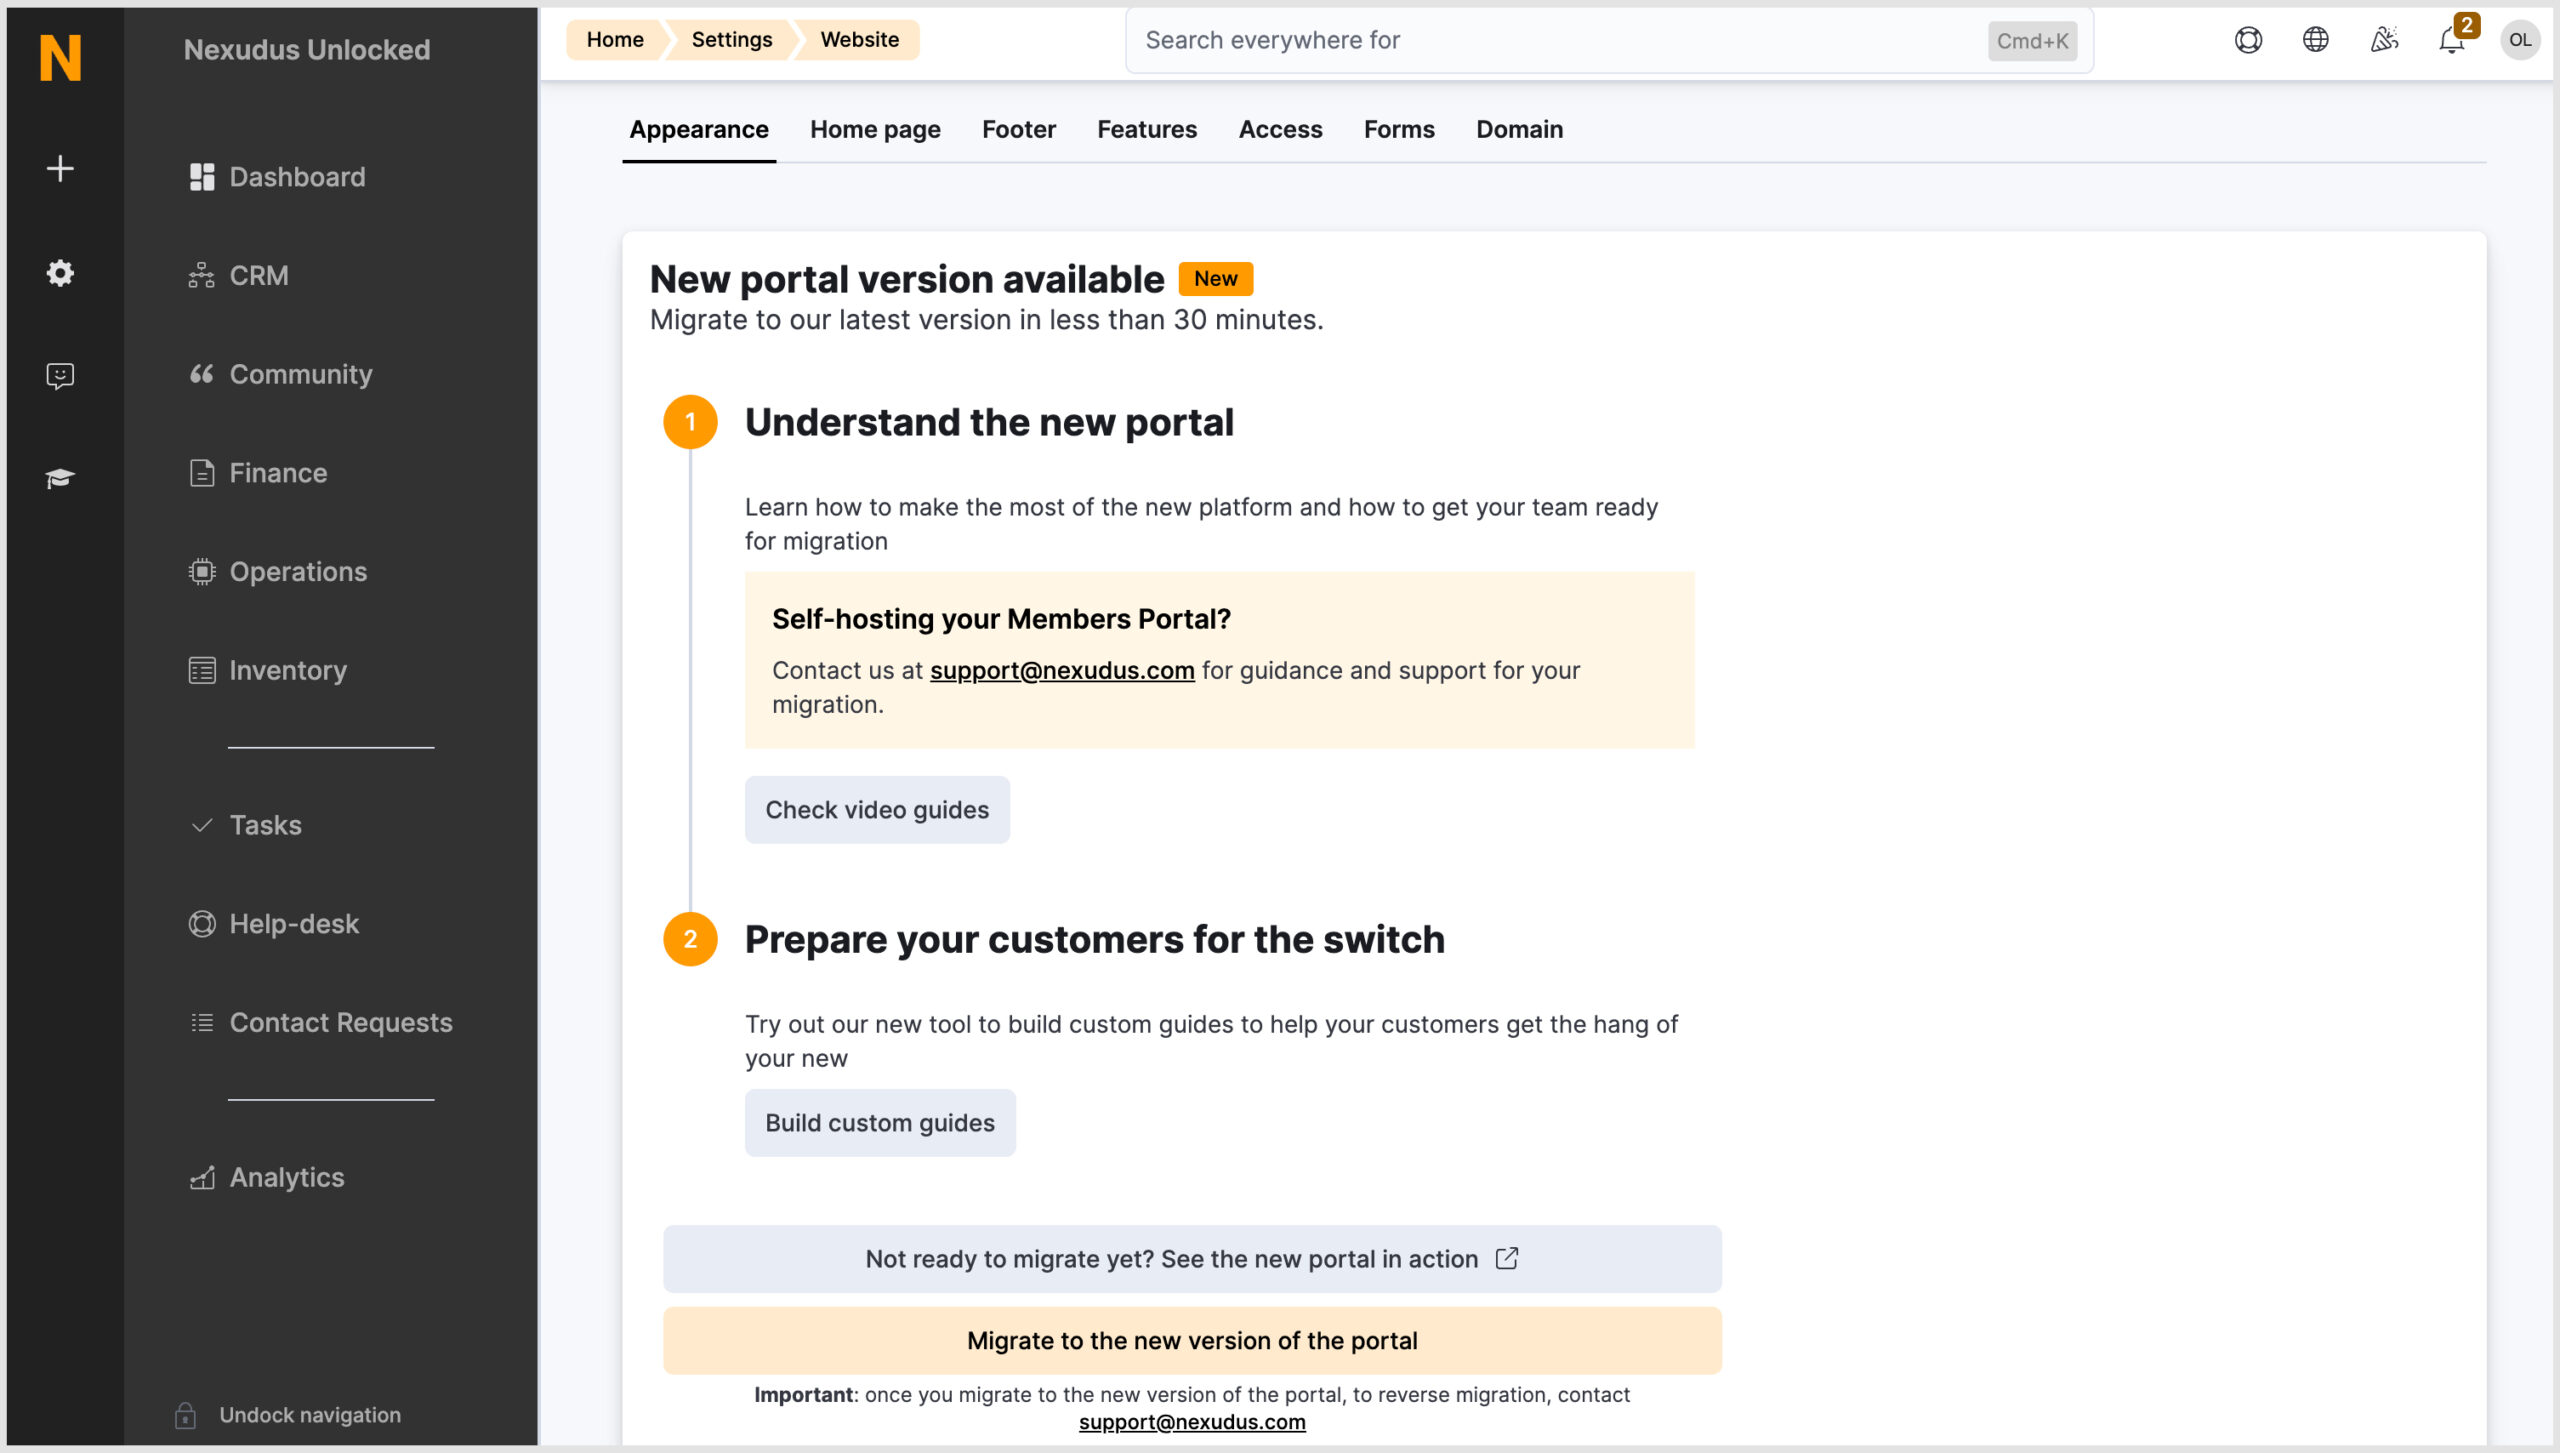The width and height of the screenshot is (2560, 1453).
Task: Click the CRM hierarchy icon
Action: (x=202, y=275)
